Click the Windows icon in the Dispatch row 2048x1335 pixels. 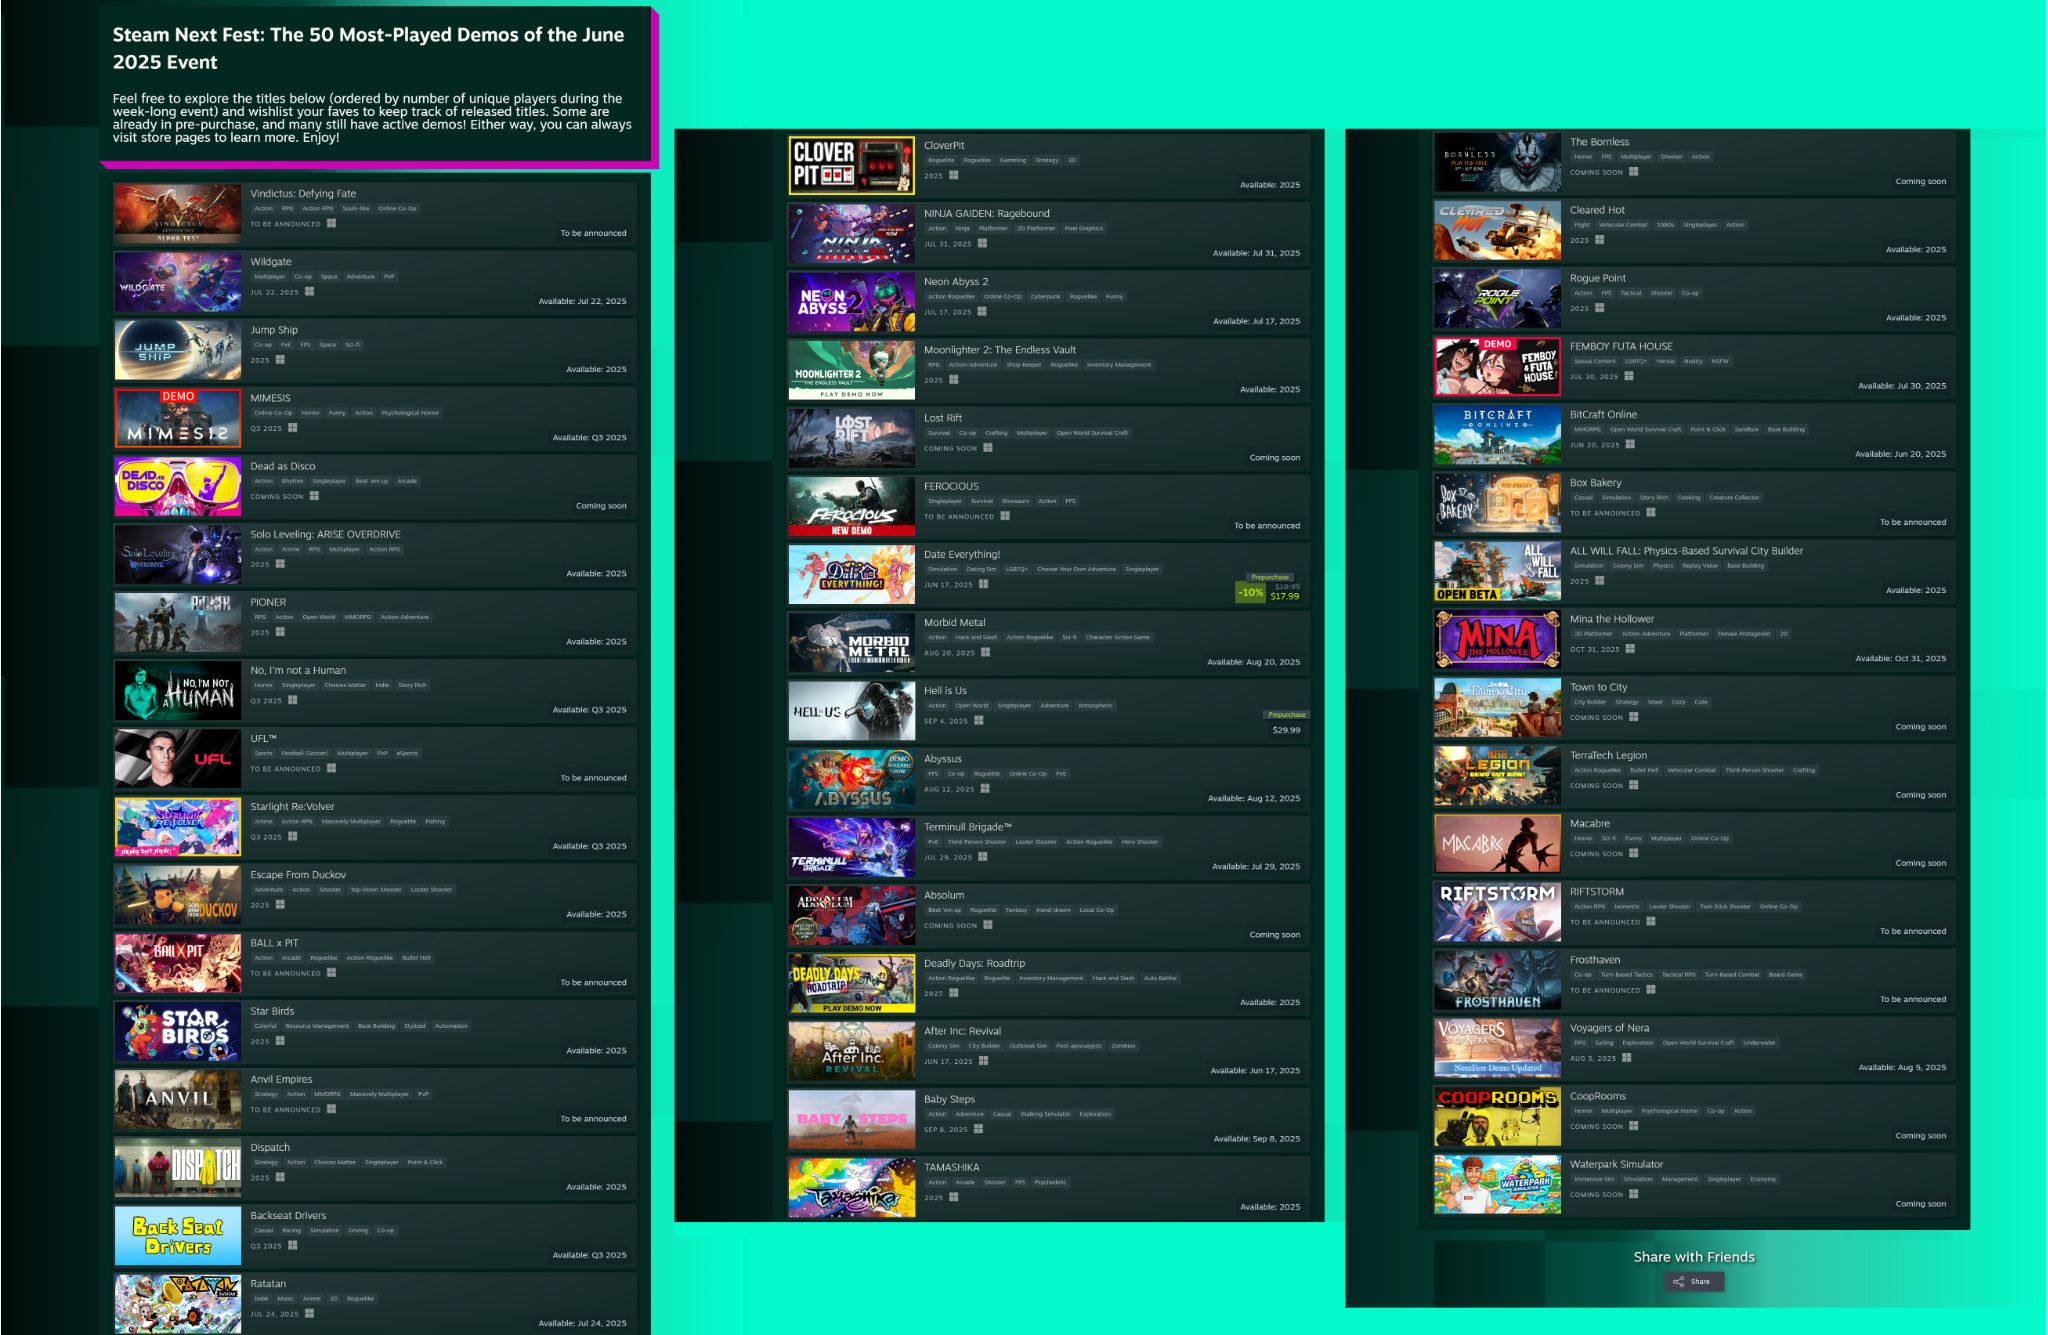click(280, 1177)
